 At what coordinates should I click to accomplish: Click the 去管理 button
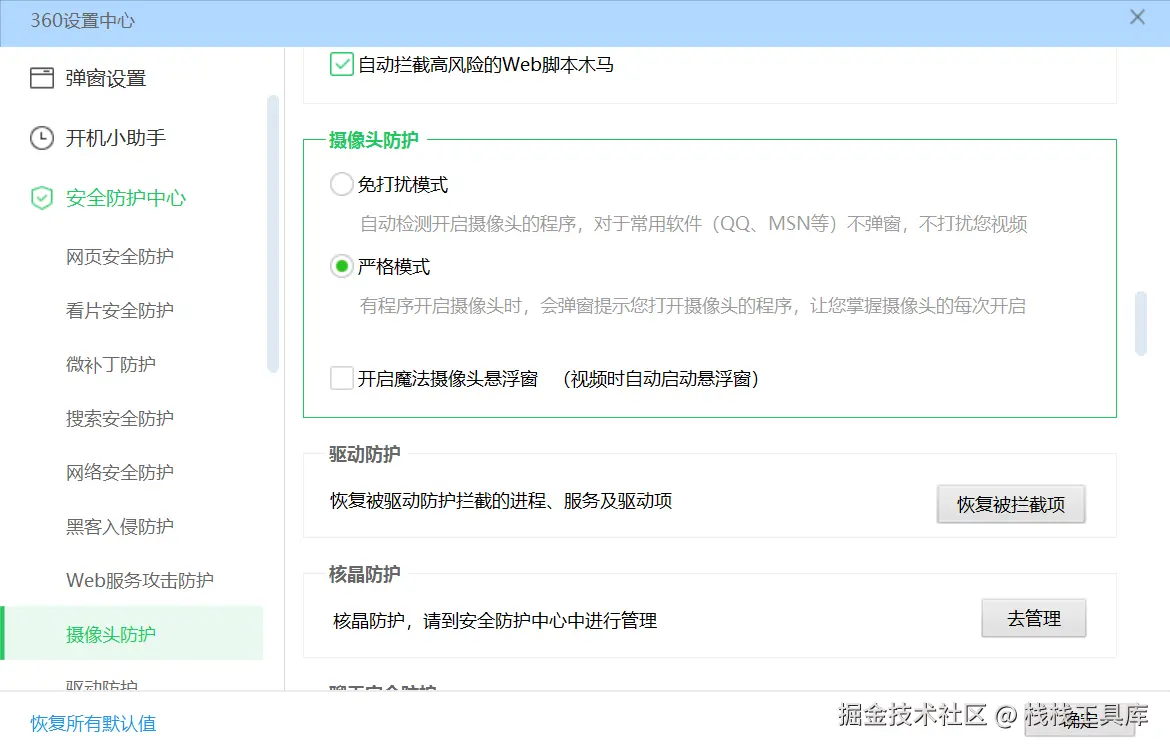click(1033, 618)
